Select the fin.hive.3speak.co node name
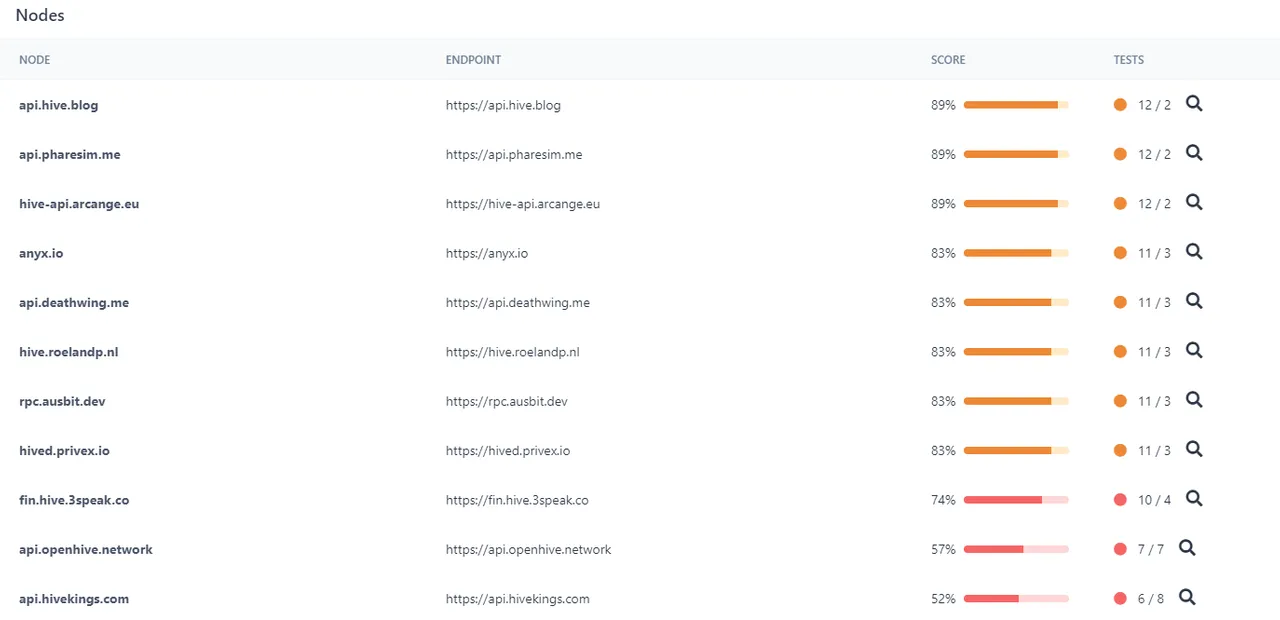Screen dimensions: 1280x620 (74, 500)
